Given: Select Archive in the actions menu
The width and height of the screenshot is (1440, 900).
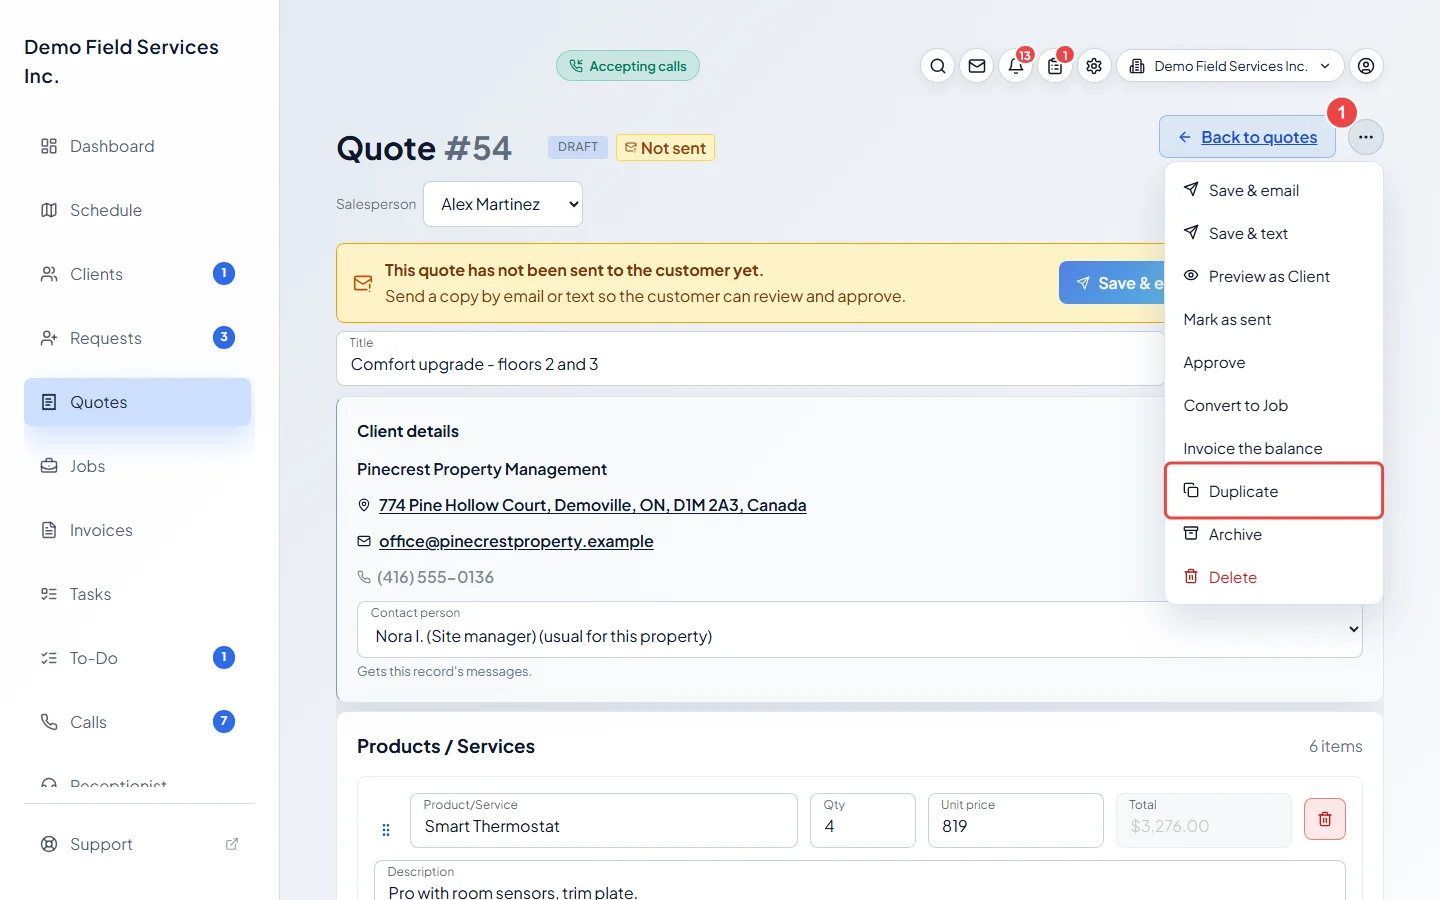Looking at the screenshot, I should pos(1274,534).
